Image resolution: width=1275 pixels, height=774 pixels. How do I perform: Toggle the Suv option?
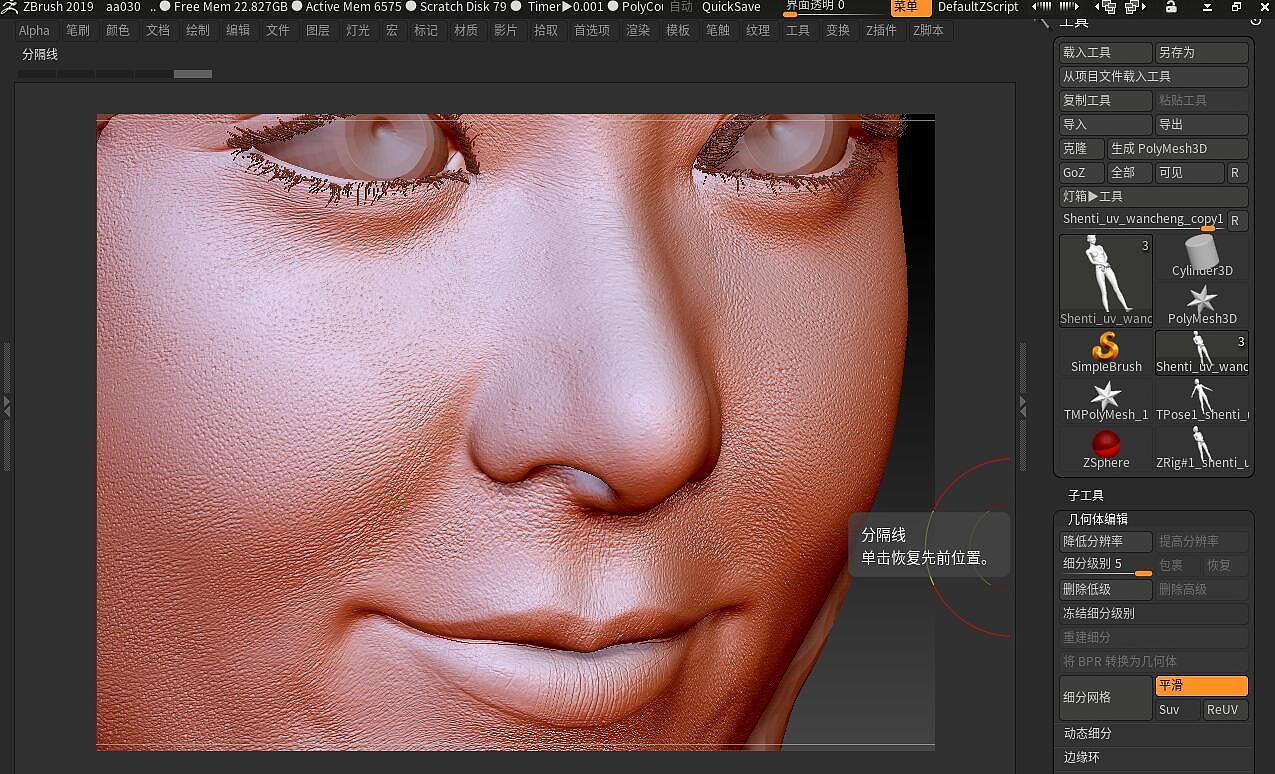1178,710
